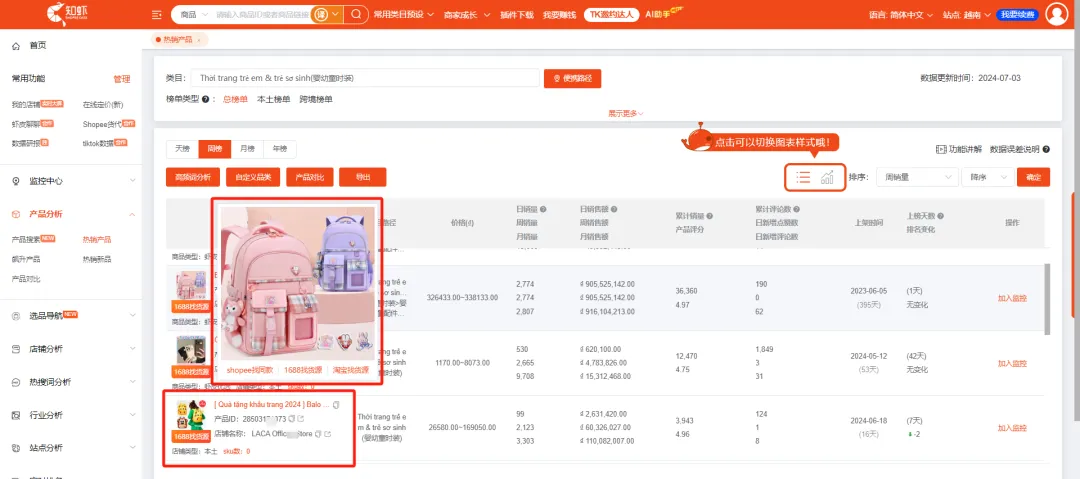1080x479 pixels.
Task: Open 飙升产品 in the sidebar
Action: tap(25, 259)
